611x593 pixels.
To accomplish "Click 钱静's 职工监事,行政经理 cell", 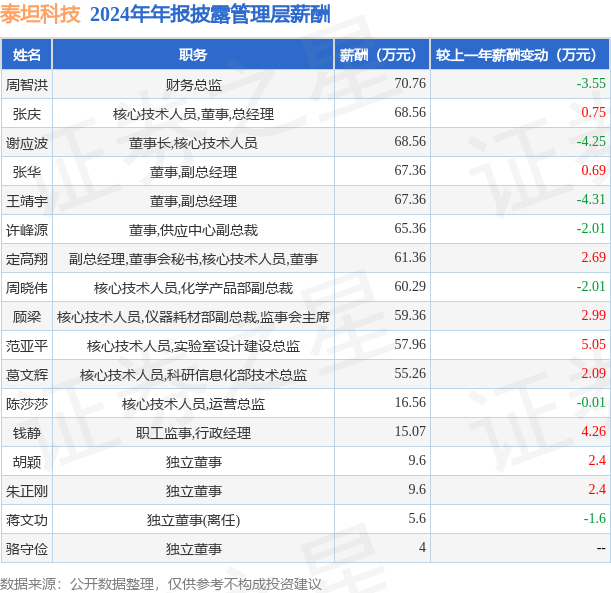I will click(x=193, y=433).
